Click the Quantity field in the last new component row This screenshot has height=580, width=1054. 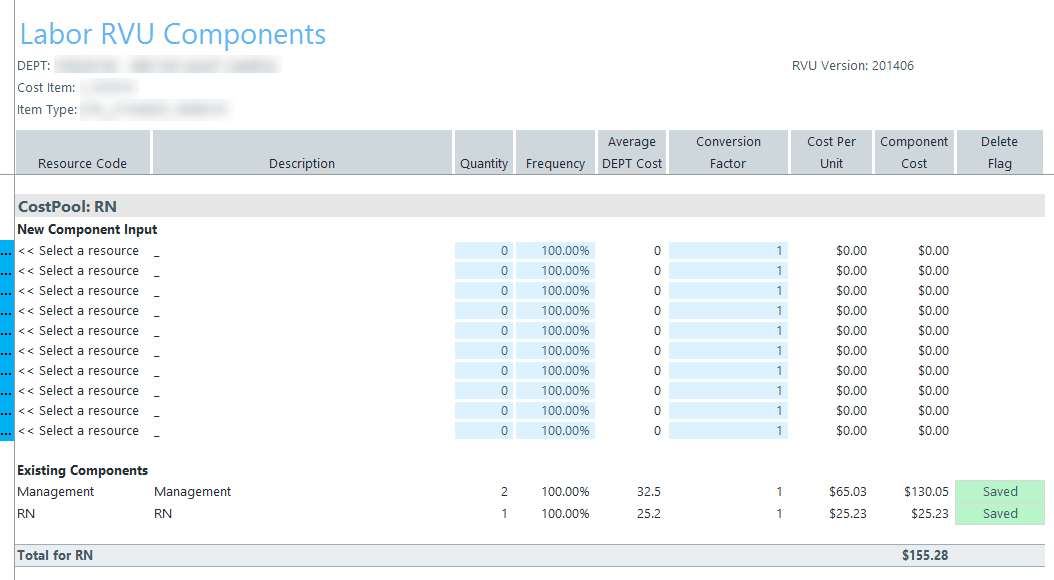pyautogui.click(x=484, y=431)
